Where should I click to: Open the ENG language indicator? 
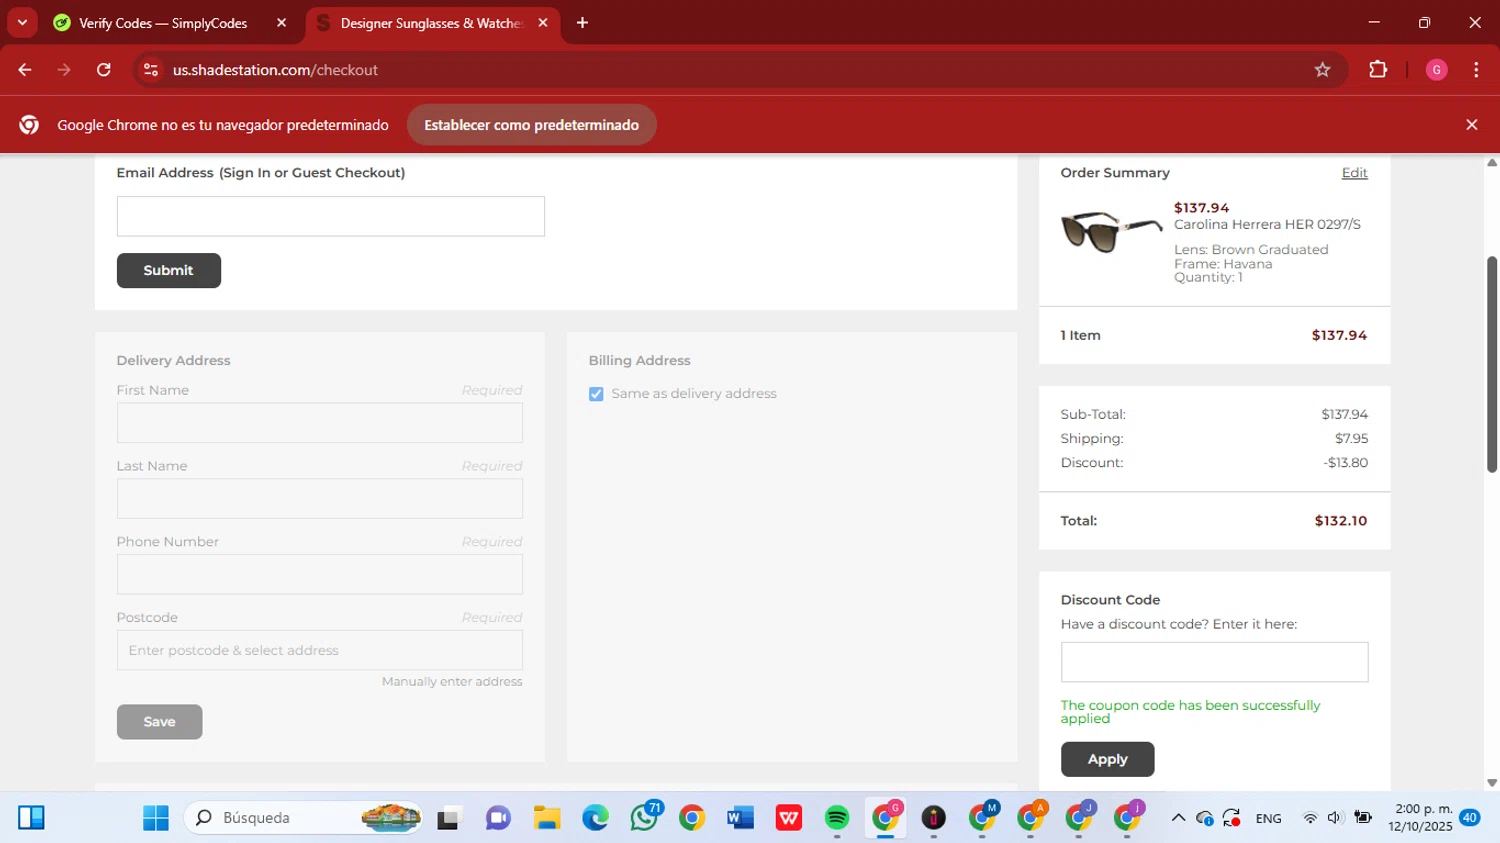[x=1268, y=818]
